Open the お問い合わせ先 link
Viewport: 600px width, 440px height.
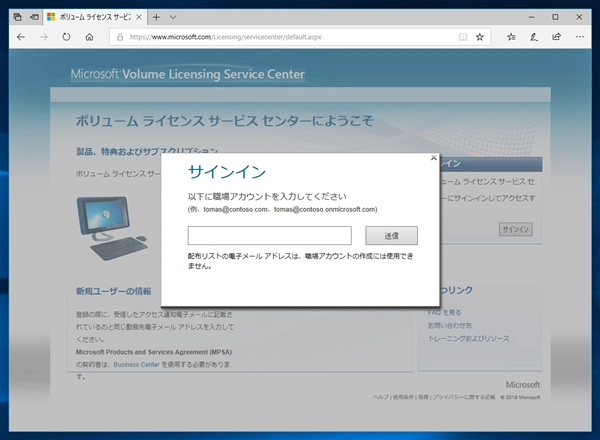450,326
